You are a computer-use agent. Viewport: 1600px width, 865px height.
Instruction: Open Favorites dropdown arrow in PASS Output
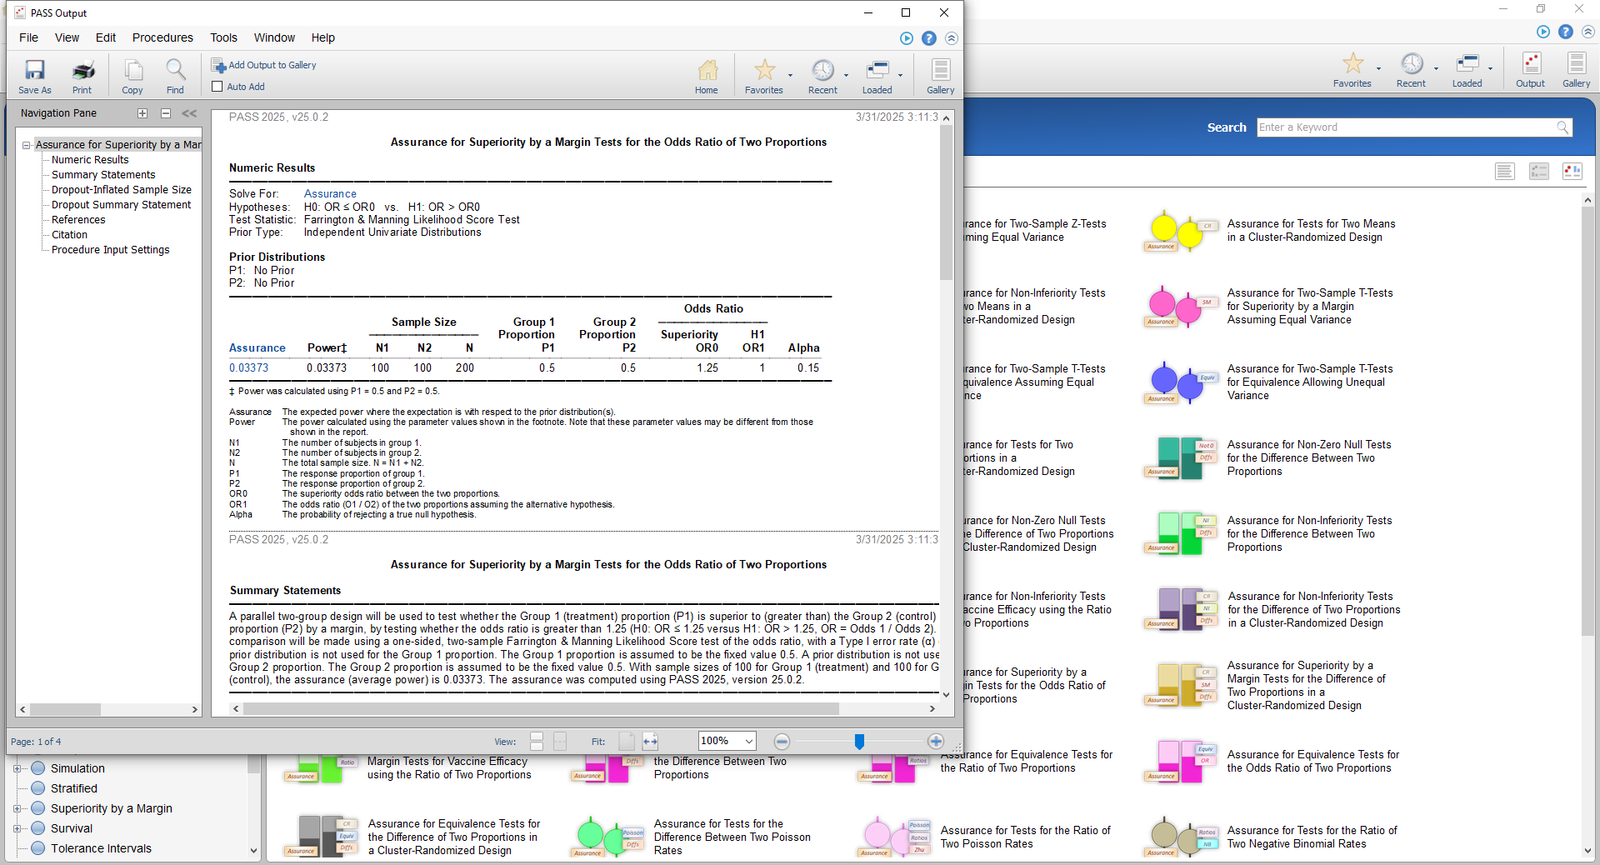pos(790,76)
